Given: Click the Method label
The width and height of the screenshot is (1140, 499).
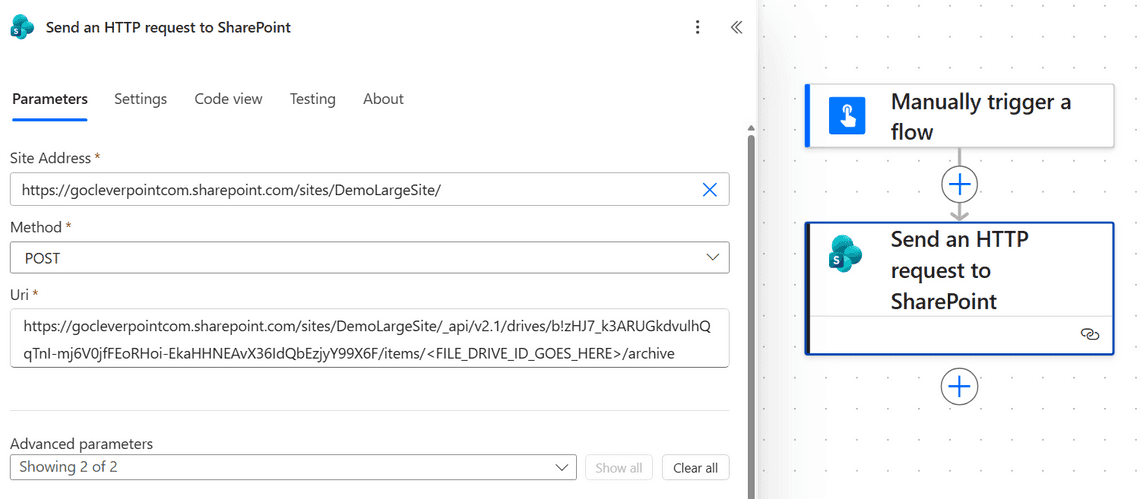Looking at the screenshot, I should (x=36, y=227).
